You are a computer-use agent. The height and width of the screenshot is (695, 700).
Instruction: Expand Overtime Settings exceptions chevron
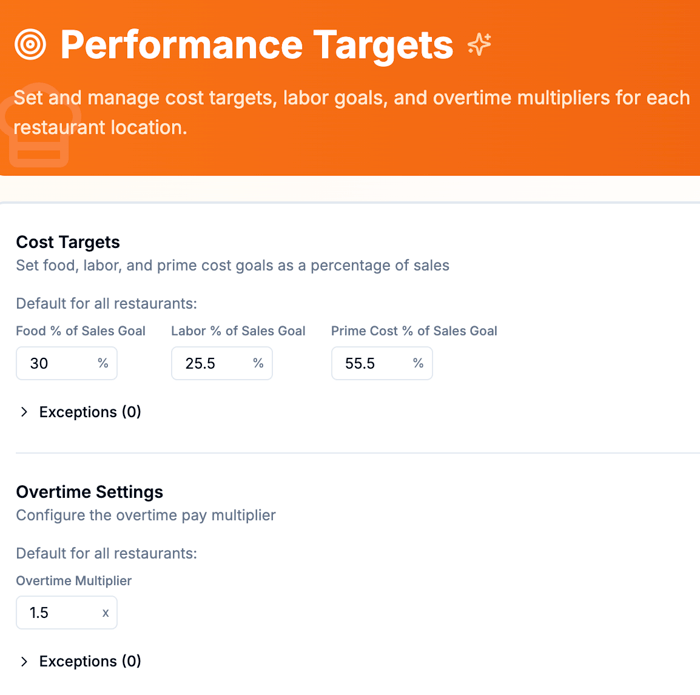pos(24,661)
